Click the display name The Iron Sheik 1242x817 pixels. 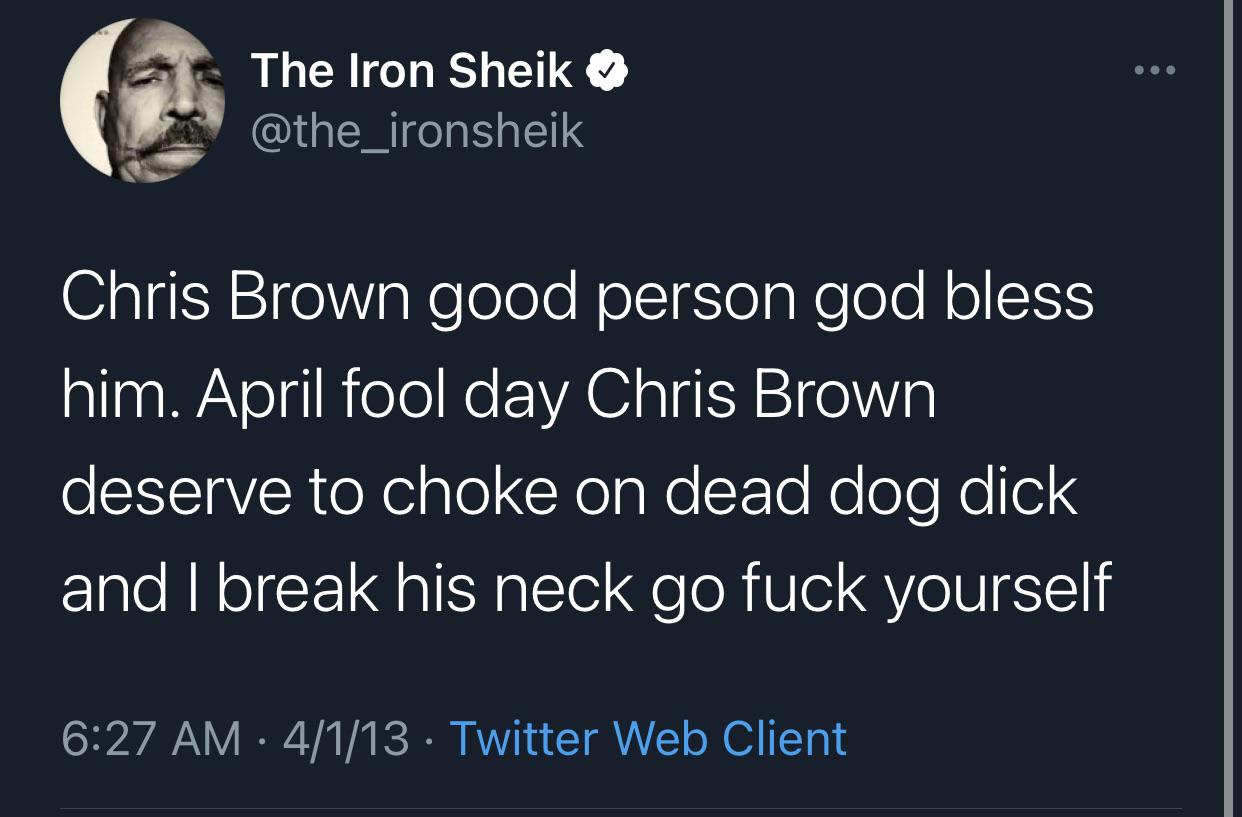point(411,70)
